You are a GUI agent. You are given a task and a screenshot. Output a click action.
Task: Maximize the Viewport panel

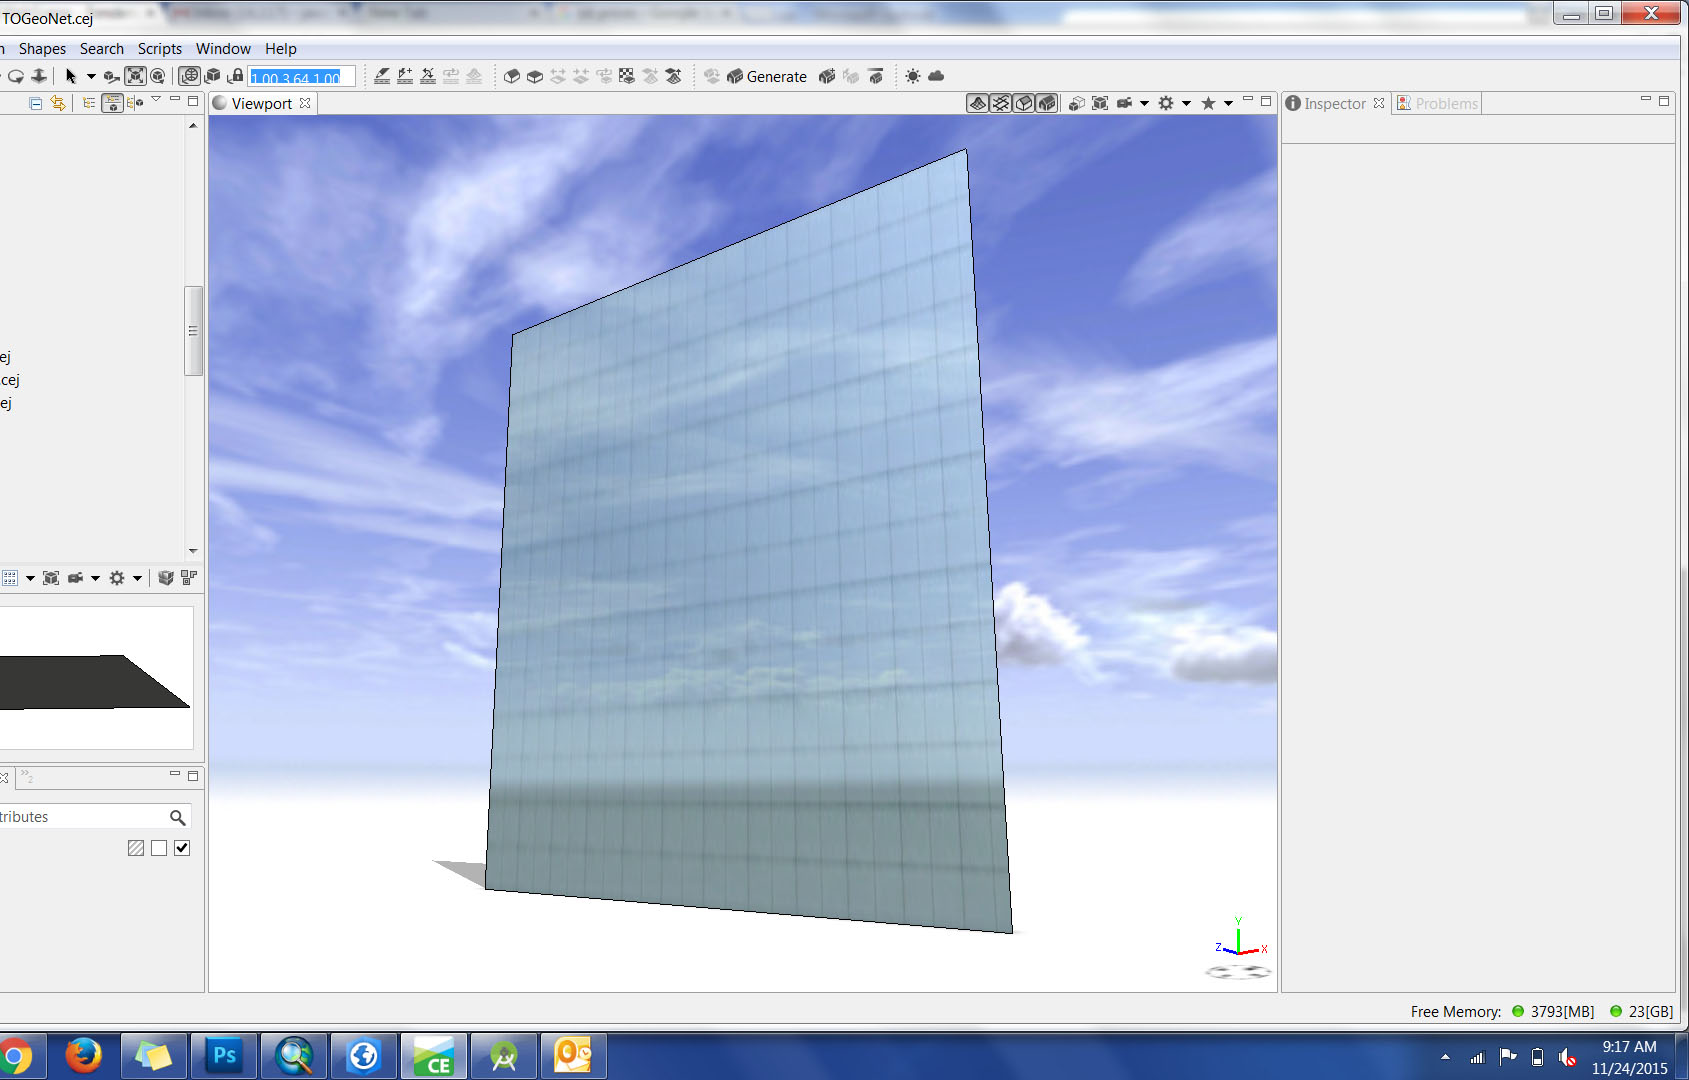[1266, 101]
